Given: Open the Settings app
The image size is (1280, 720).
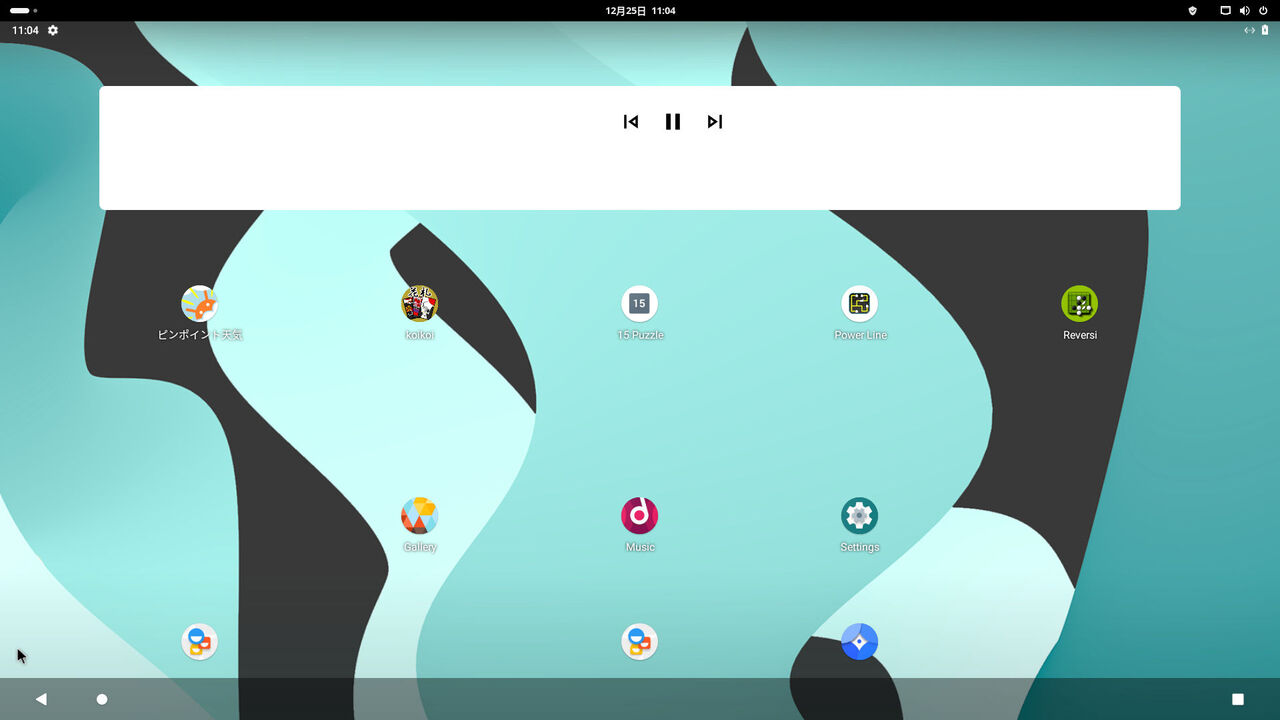Looking at the screenshot, I should coord(859,516).
